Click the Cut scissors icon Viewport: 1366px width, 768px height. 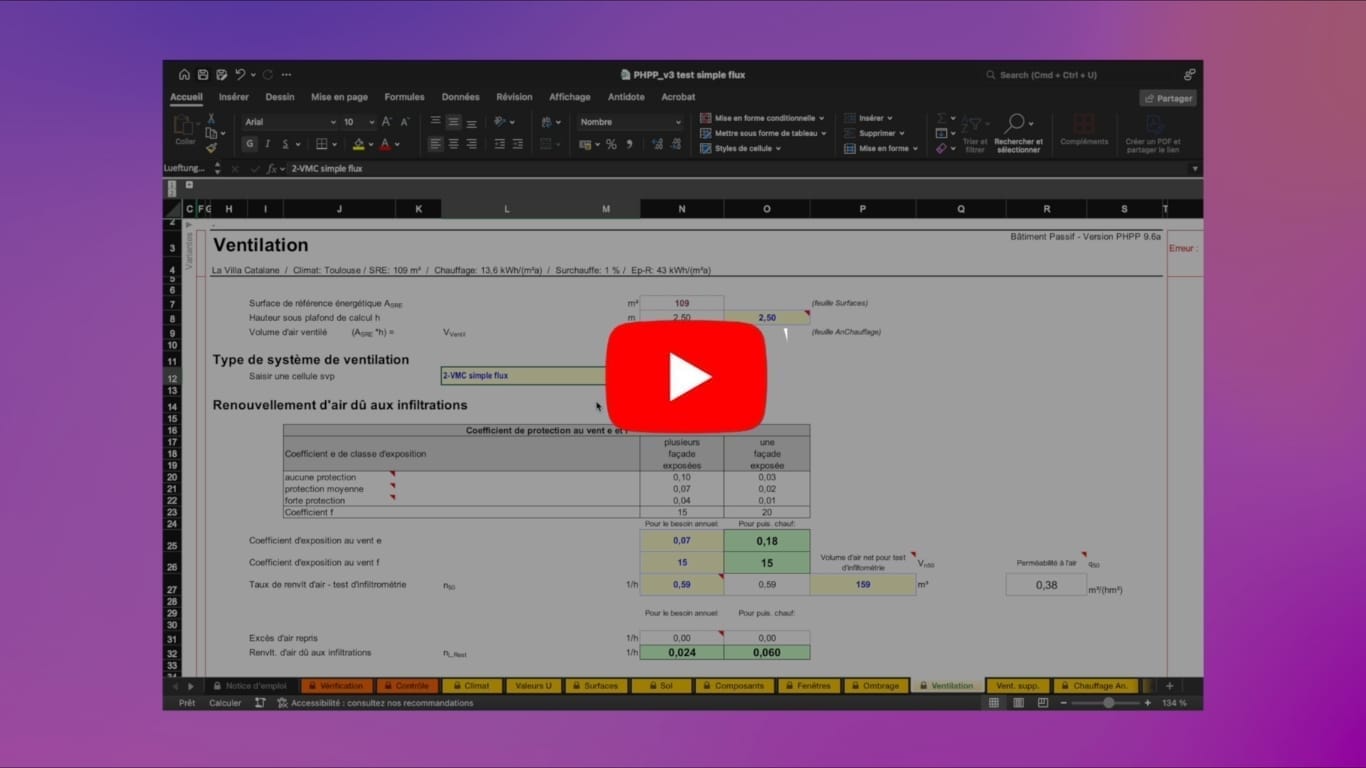211,118
